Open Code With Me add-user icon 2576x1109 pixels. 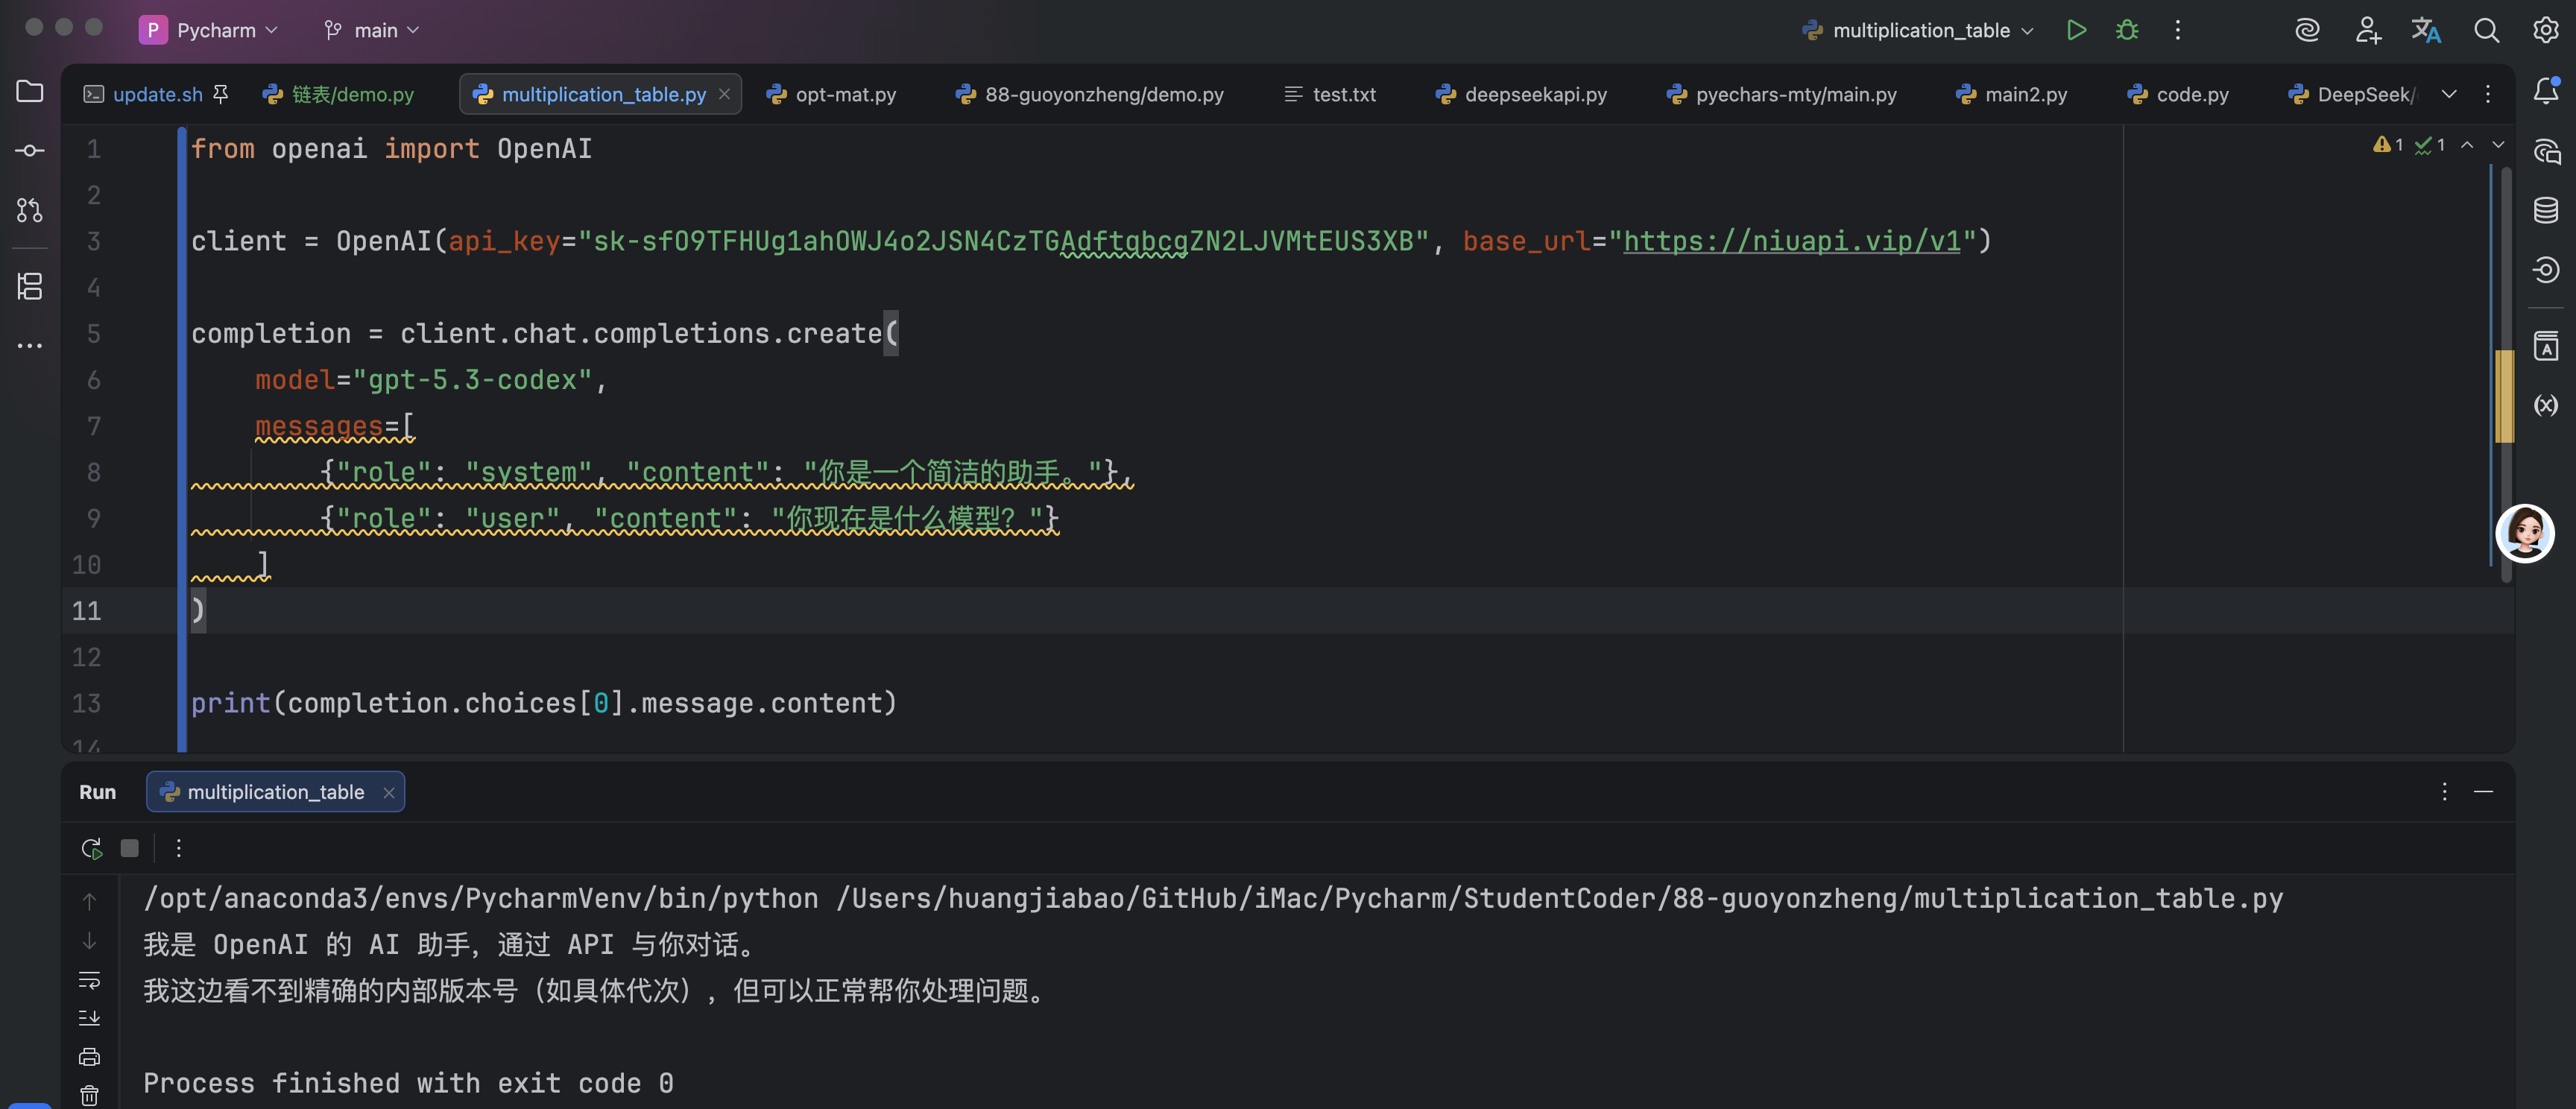coord(2367,30)
